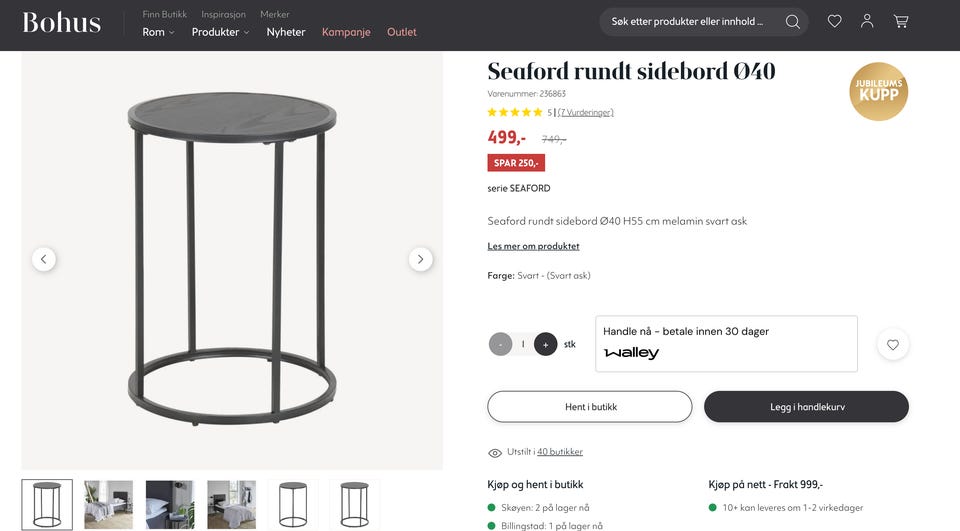Open the Les mer om produktet link
Image resolution: width=960 pixels, height=531 pixels.
(x=533, y=246)
